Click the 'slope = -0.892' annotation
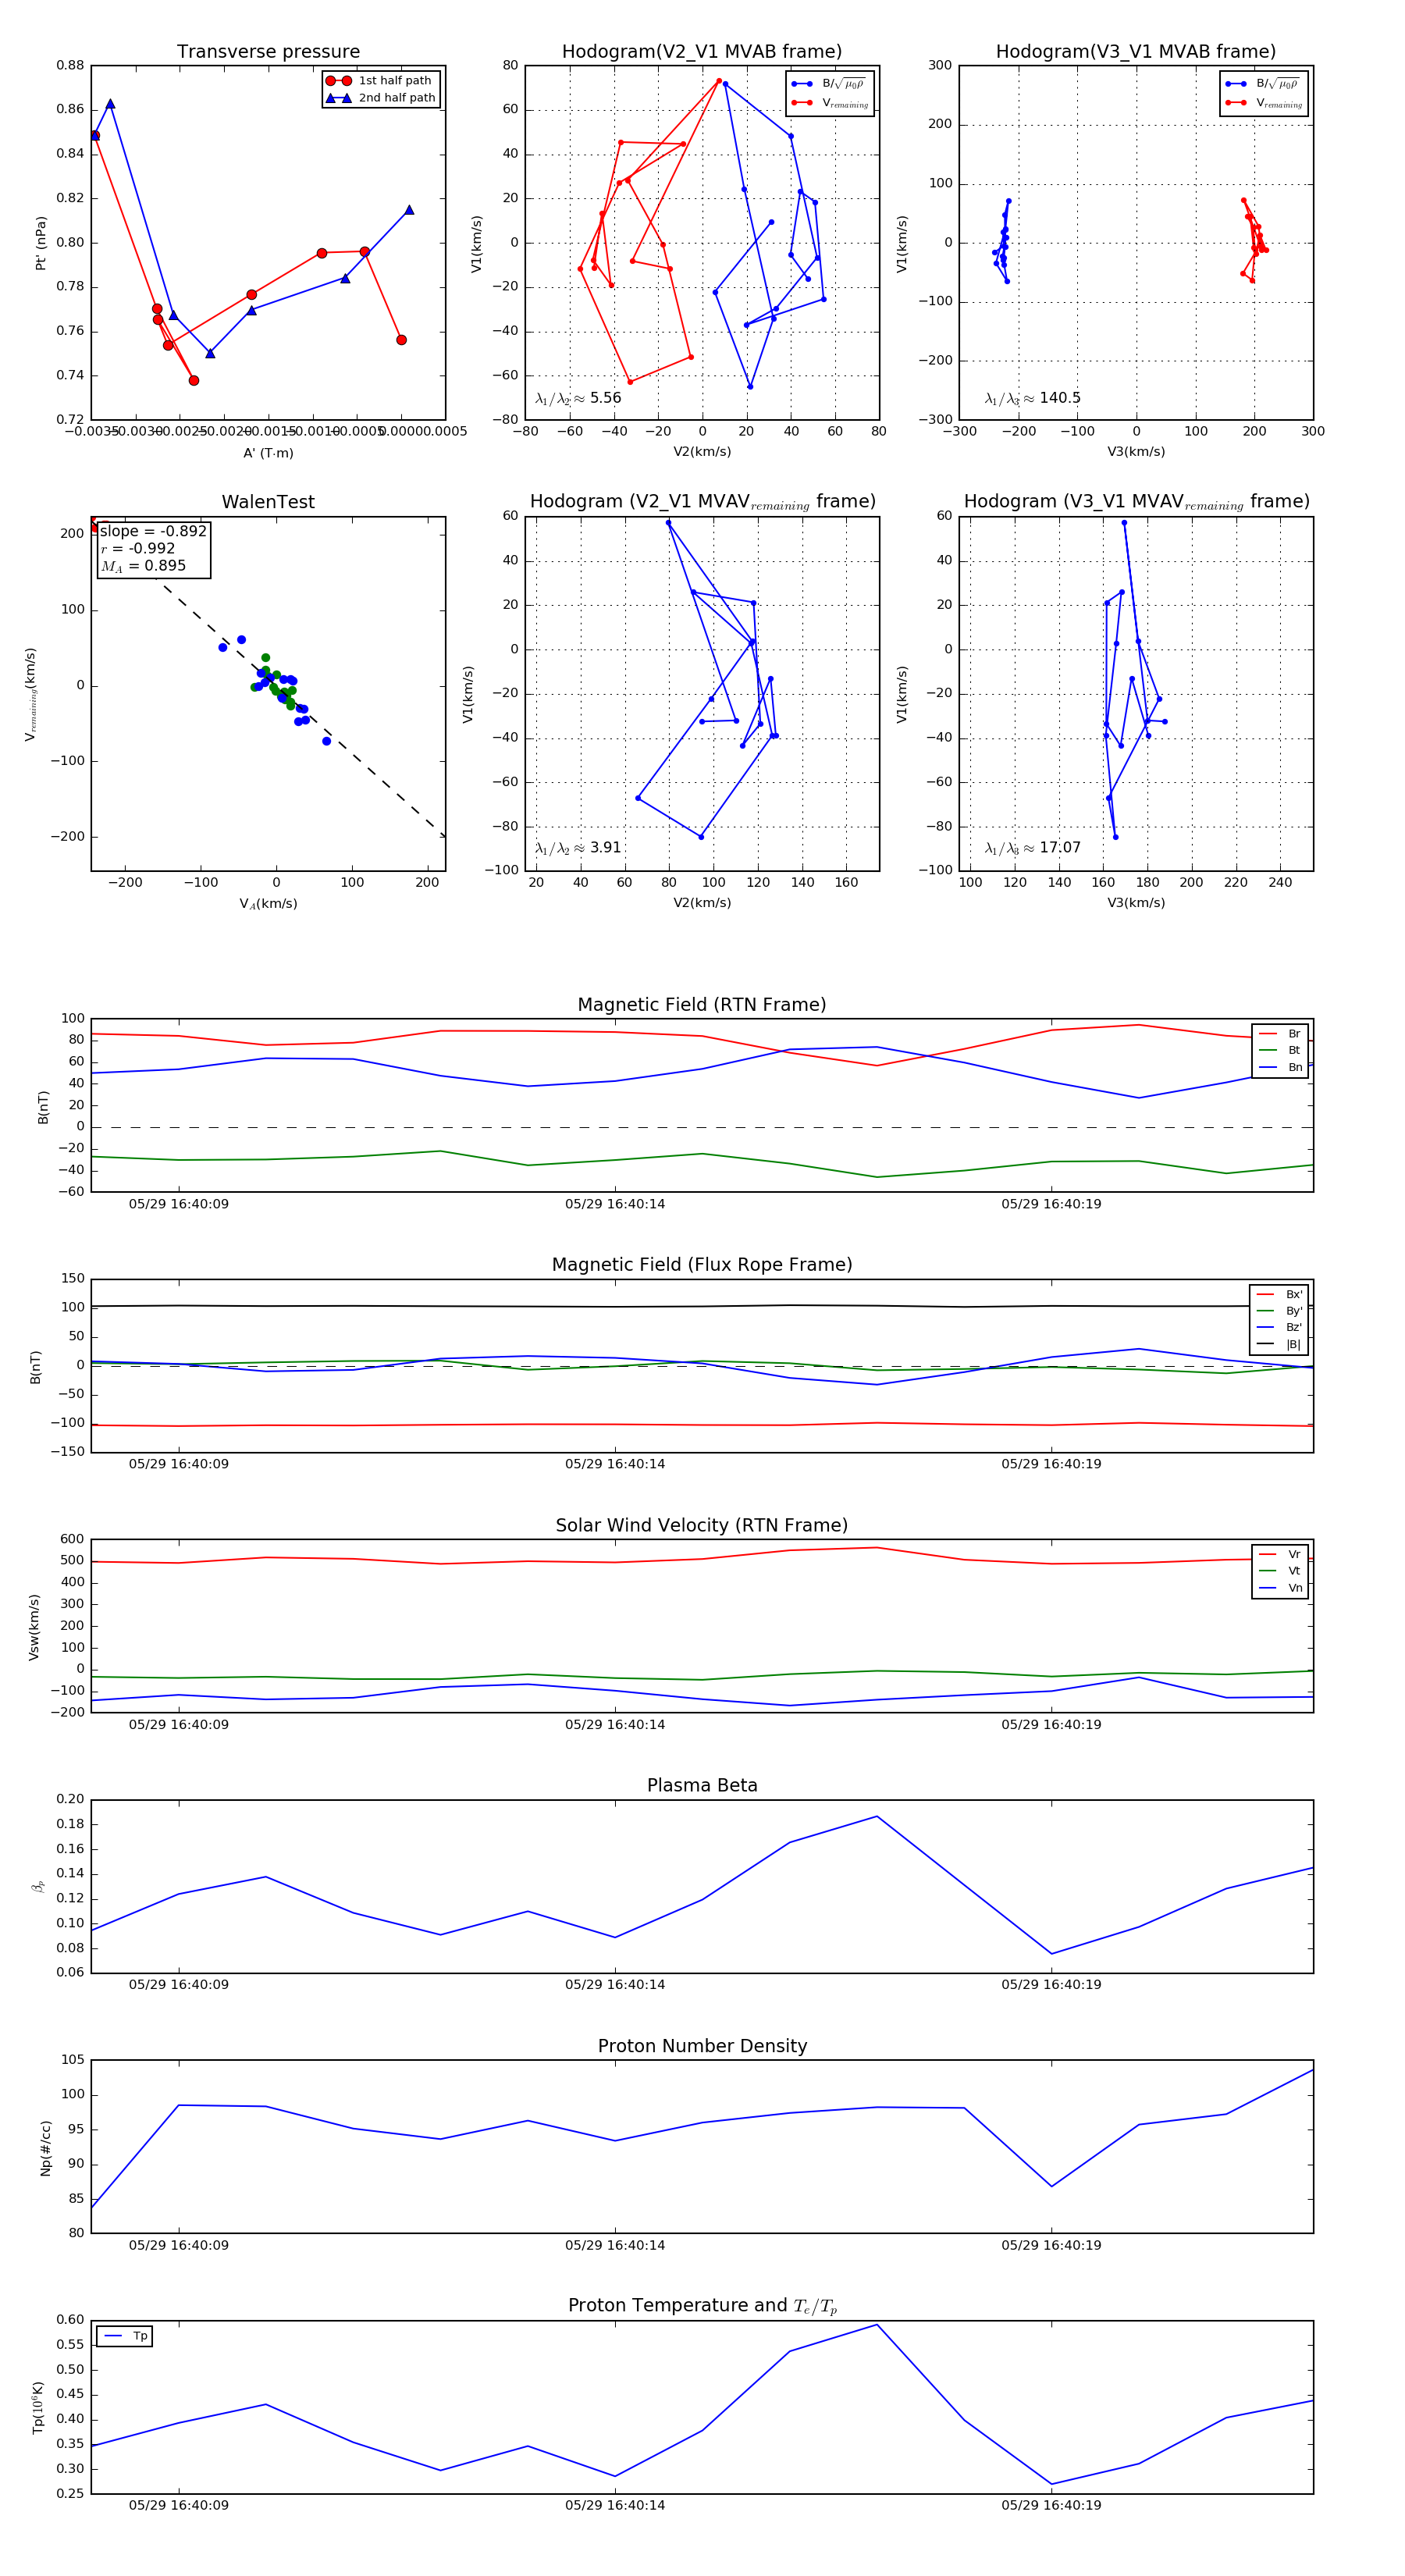This screenshot has height=2576, width=1405. pyautogui.click(x=153, y=531)
